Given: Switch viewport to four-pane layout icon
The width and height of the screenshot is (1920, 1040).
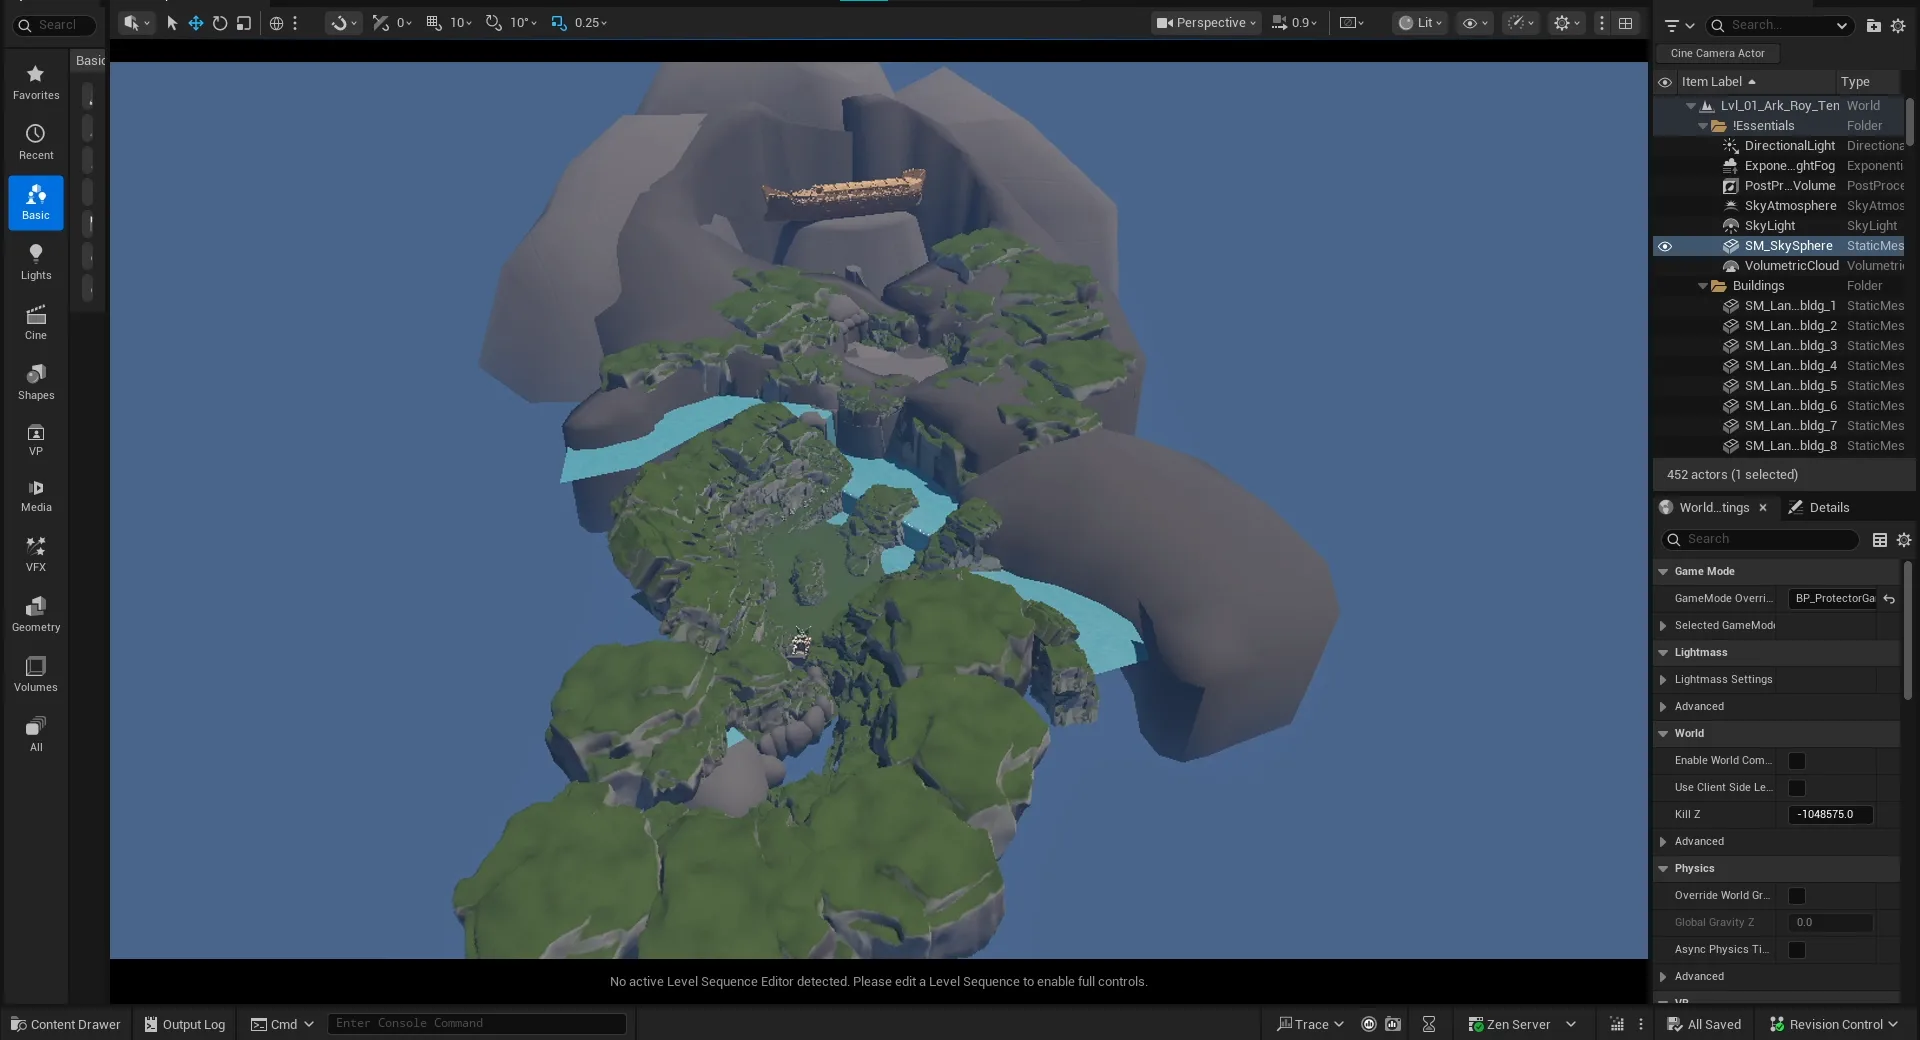Looking at the screenshot, I should pyautogui.click(x=1626, y=23).
